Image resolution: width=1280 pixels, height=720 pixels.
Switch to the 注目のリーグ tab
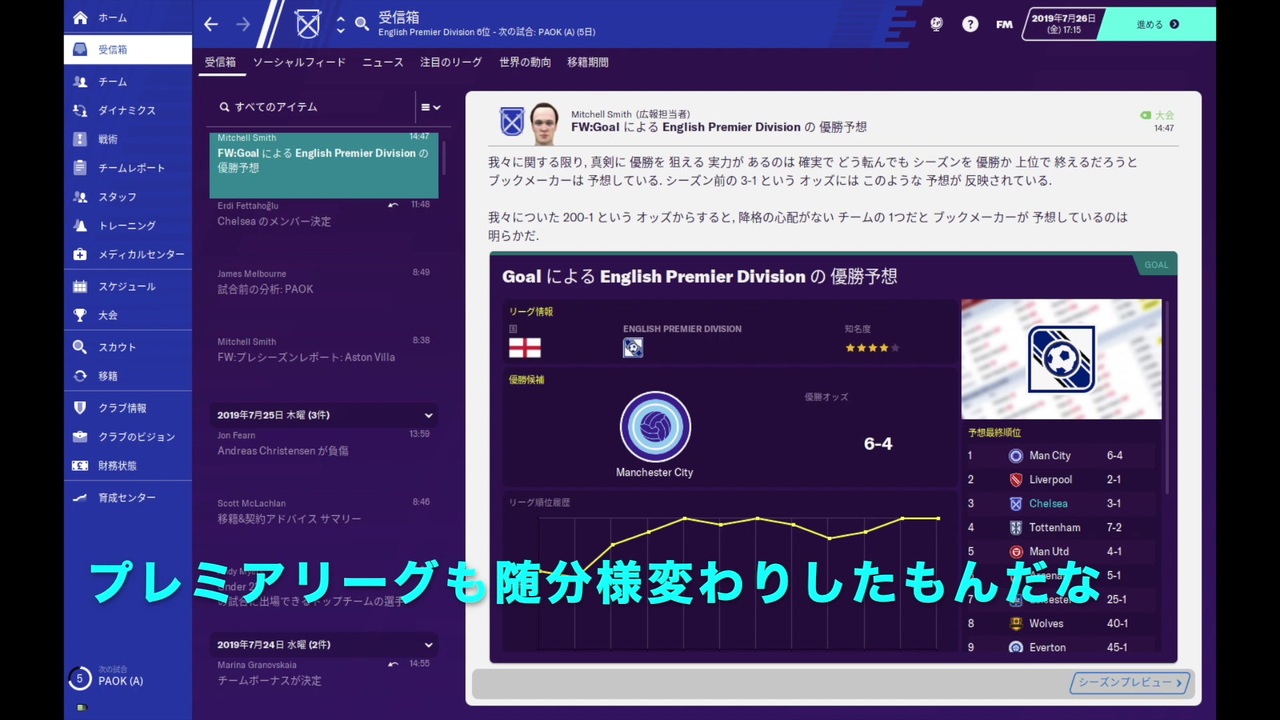click(451, 62)
